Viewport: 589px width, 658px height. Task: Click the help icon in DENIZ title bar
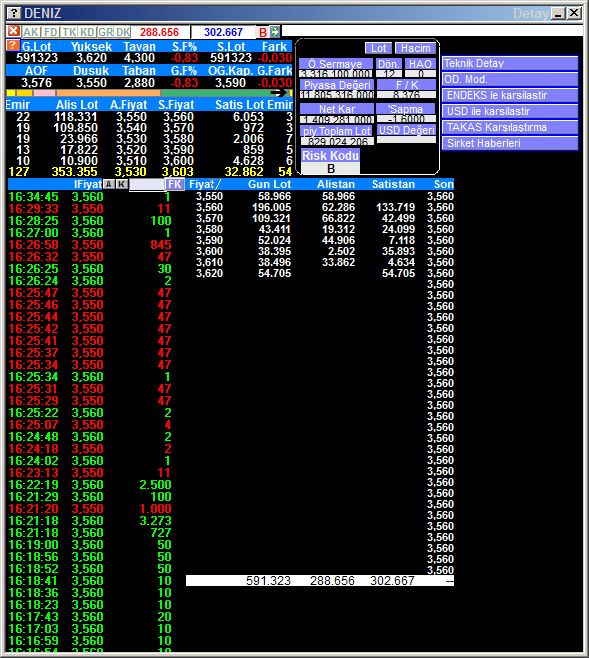pyautogui.click(x=14, y=13)
